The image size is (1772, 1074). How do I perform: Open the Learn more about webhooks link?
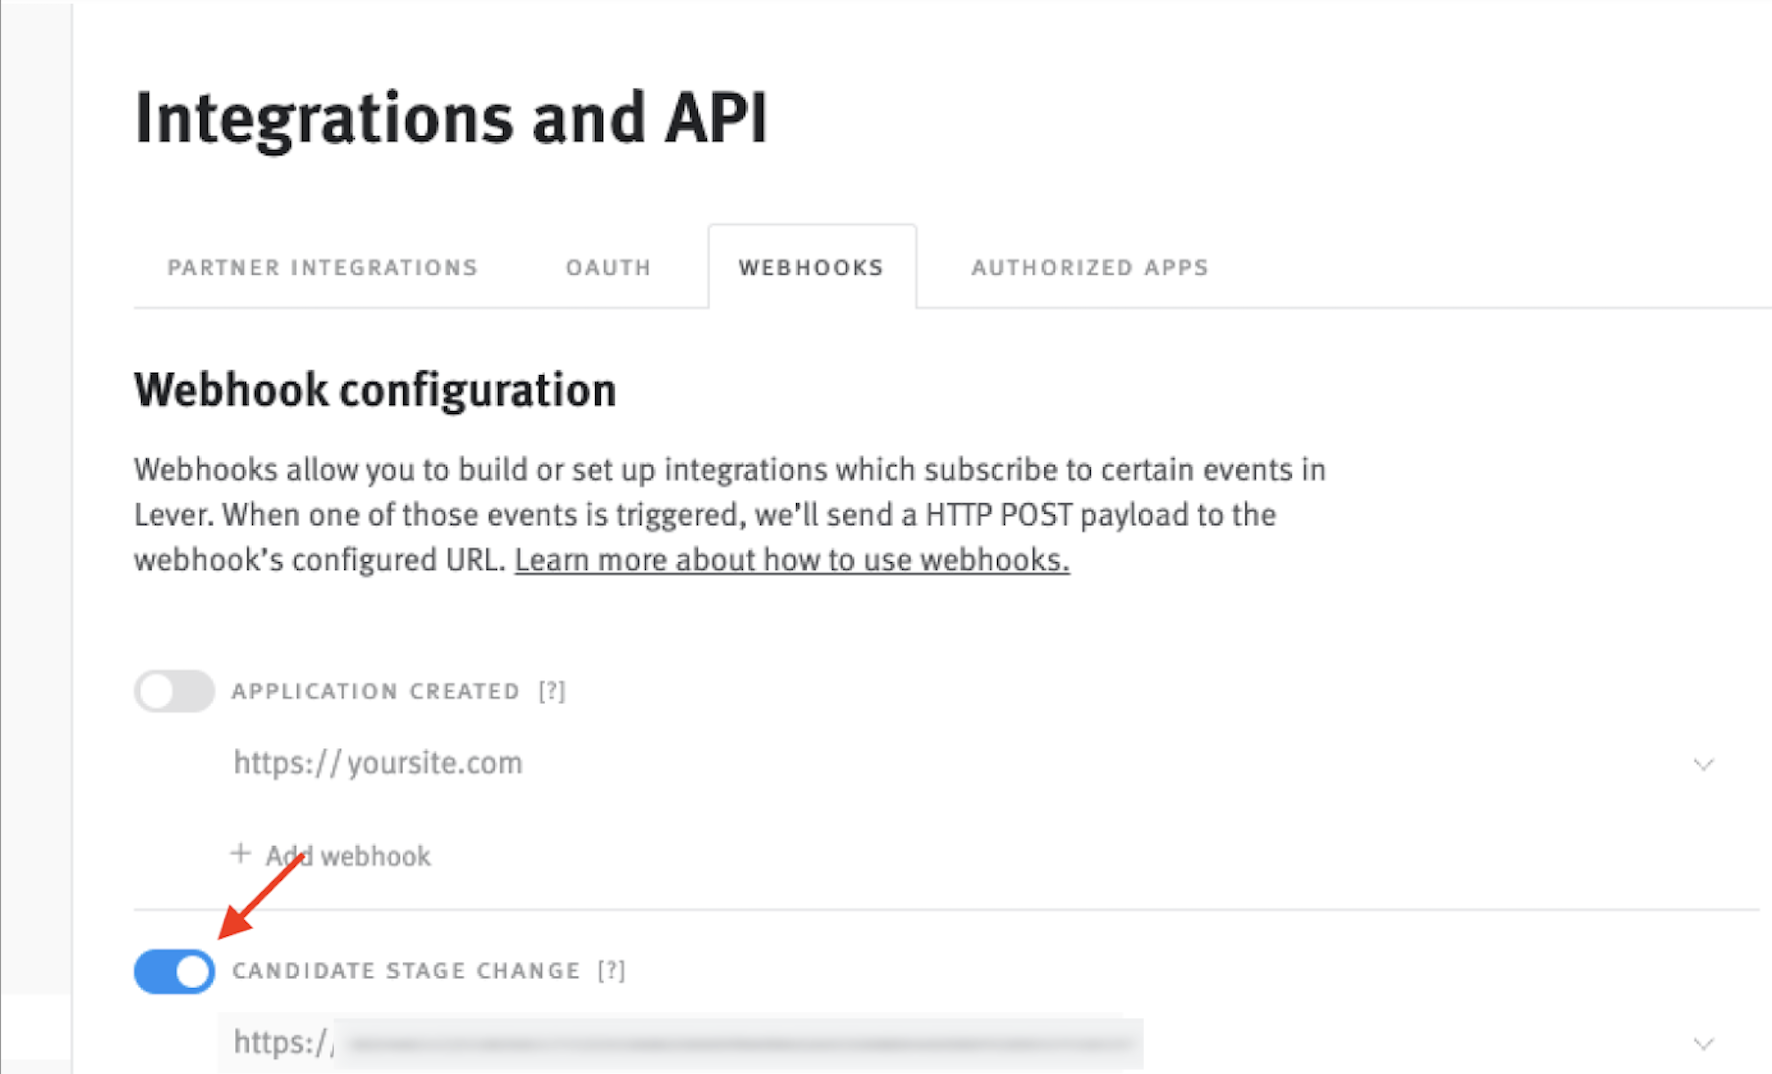pyautogui.click(x=791, y=560)
